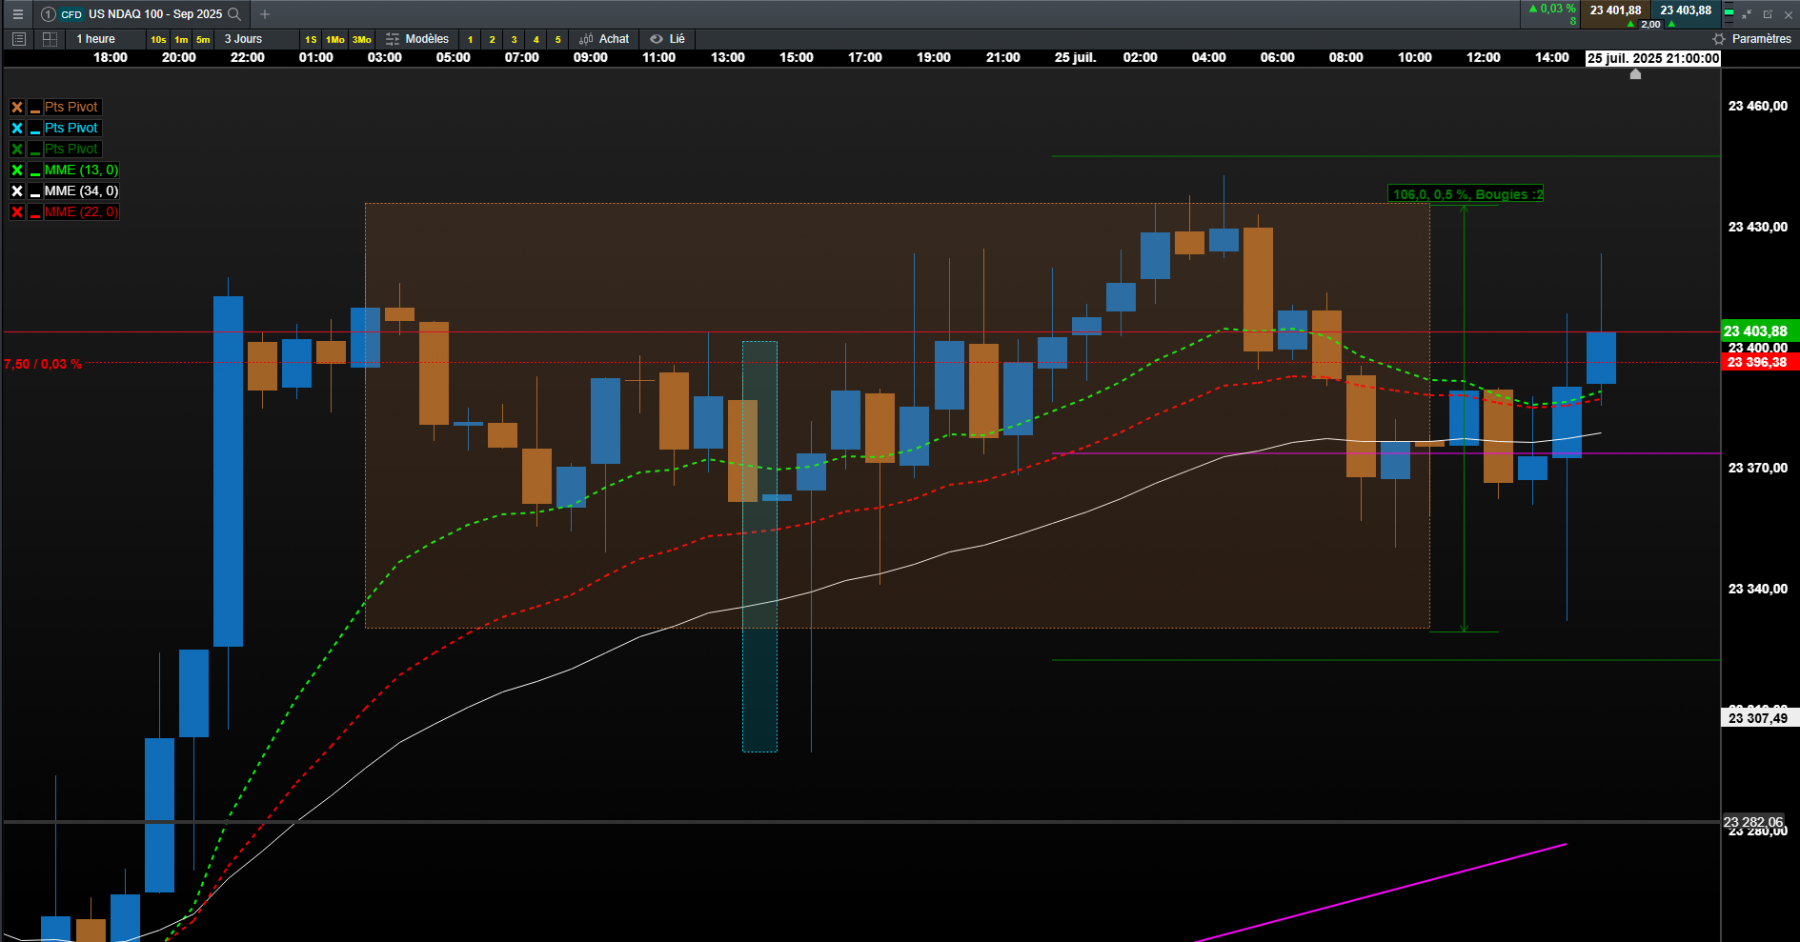Click the 7,50 / 0,03 % red line label
The width and height of the screenshot is (1800, 942).
tap(43, 364)
